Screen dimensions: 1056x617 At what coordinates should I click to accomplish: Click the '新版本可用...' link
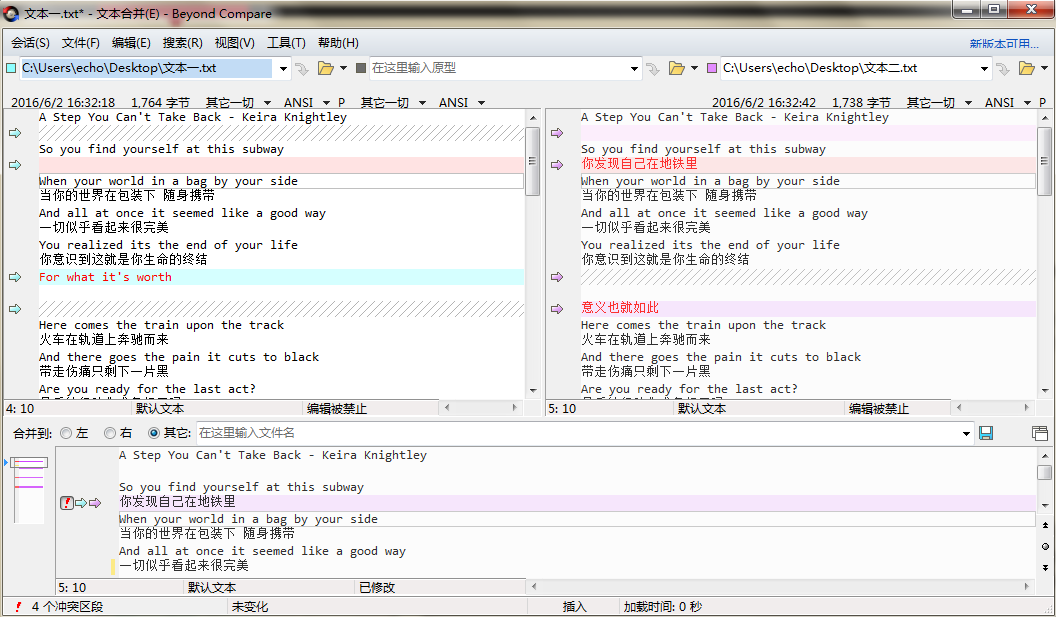(x=1004, y=44)
